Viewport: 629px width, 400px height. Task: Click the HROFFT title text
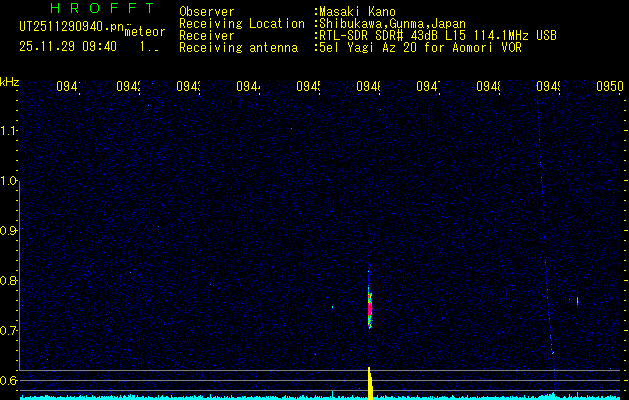point(101,10)
